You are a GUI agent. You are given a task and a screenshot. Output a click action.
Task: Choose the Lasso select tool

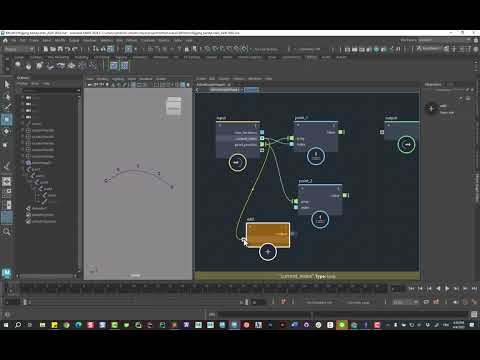pyautogui.click(x=7, y=96)
